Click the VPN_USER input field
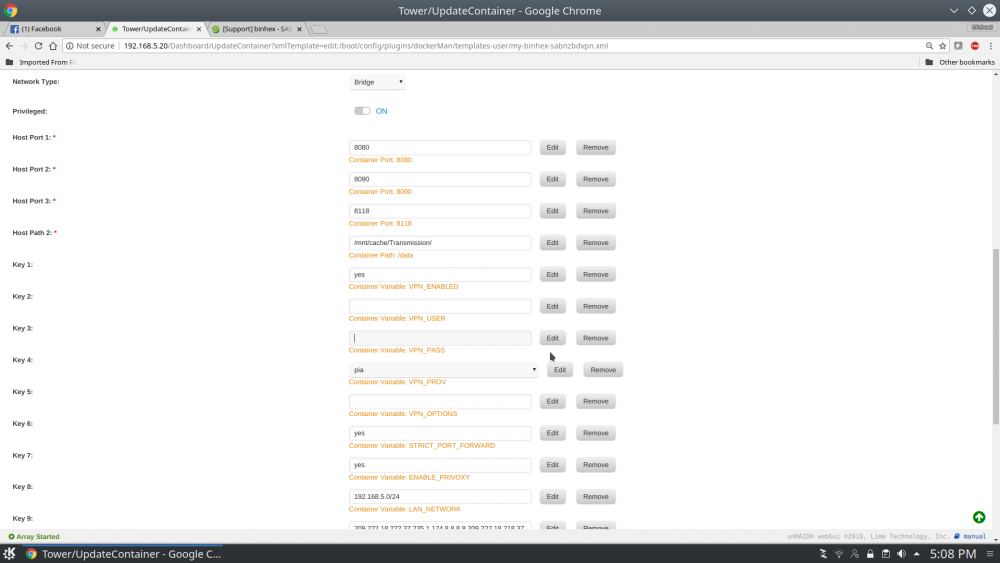Screen dimensions: 1000x563 tap(440, 307)
